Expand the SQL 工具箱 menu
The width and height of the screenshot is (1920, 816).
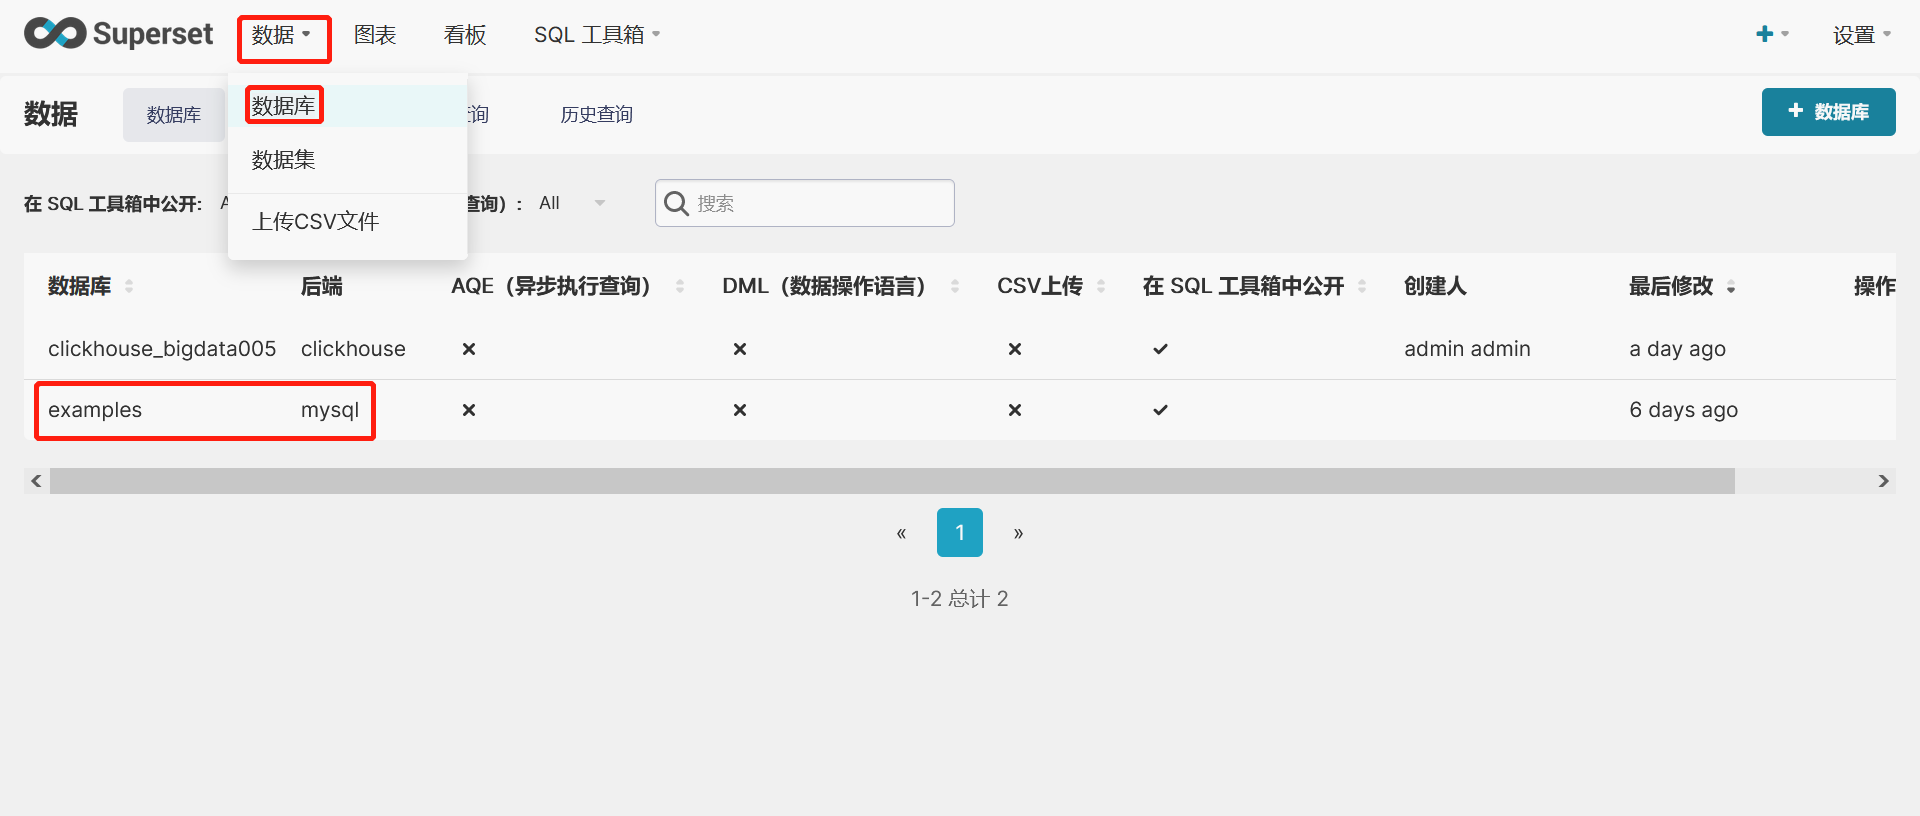(x=597, y=35)
